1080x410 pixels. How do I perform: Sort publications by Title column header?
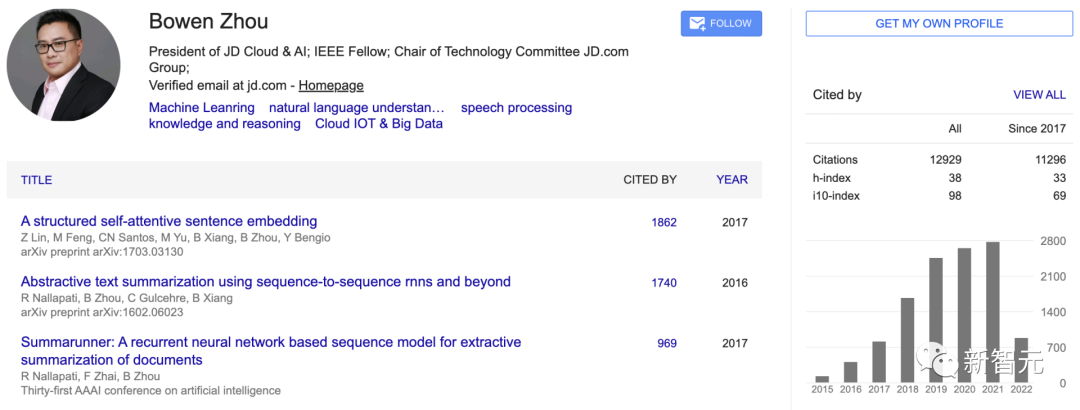tap(36, 180)
